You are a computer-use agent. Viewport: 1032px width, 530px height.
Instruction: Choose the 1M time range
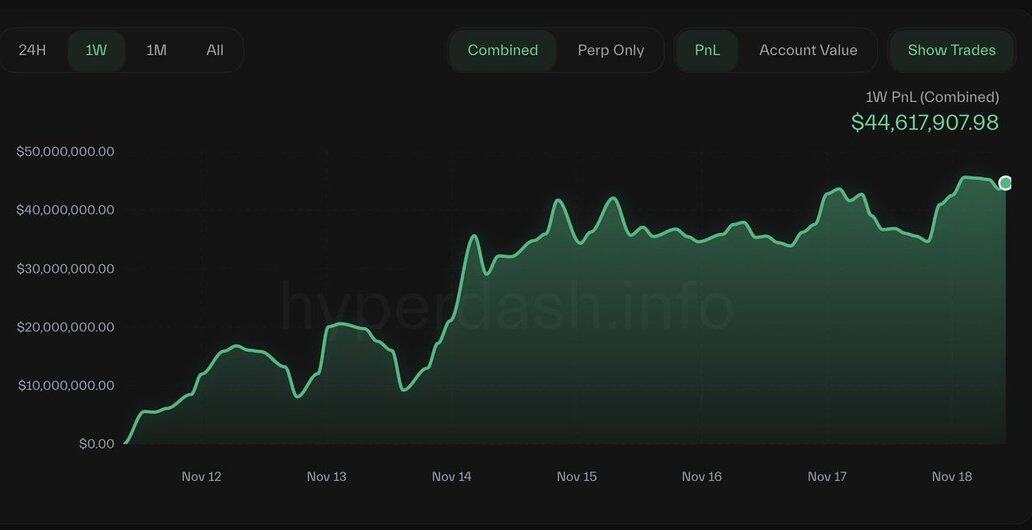(156, 50)
